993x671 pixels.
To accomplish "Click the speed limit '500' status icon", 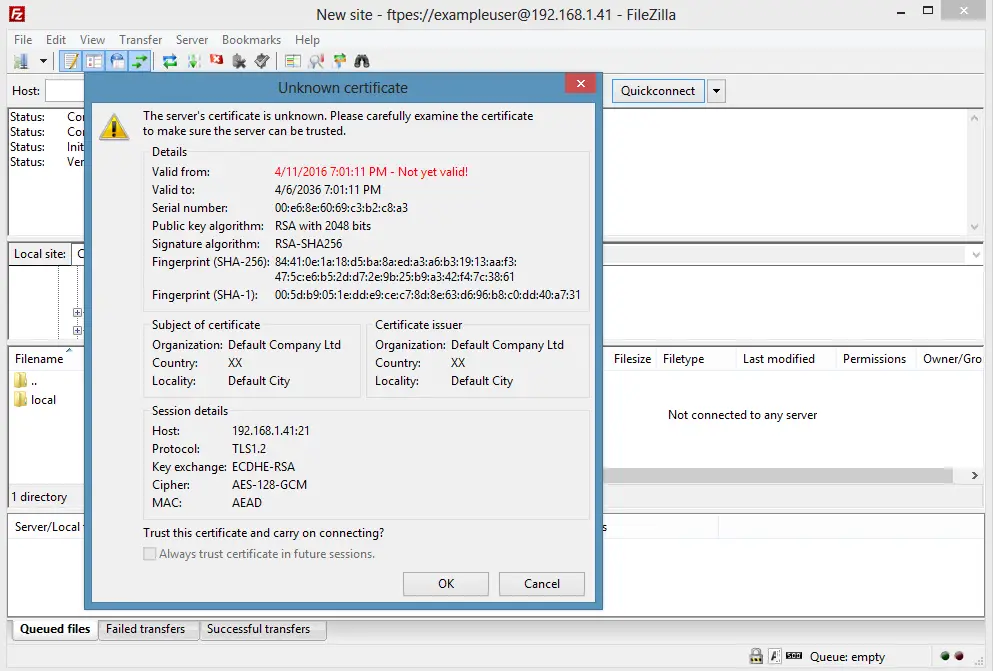I will click(794, 656).
